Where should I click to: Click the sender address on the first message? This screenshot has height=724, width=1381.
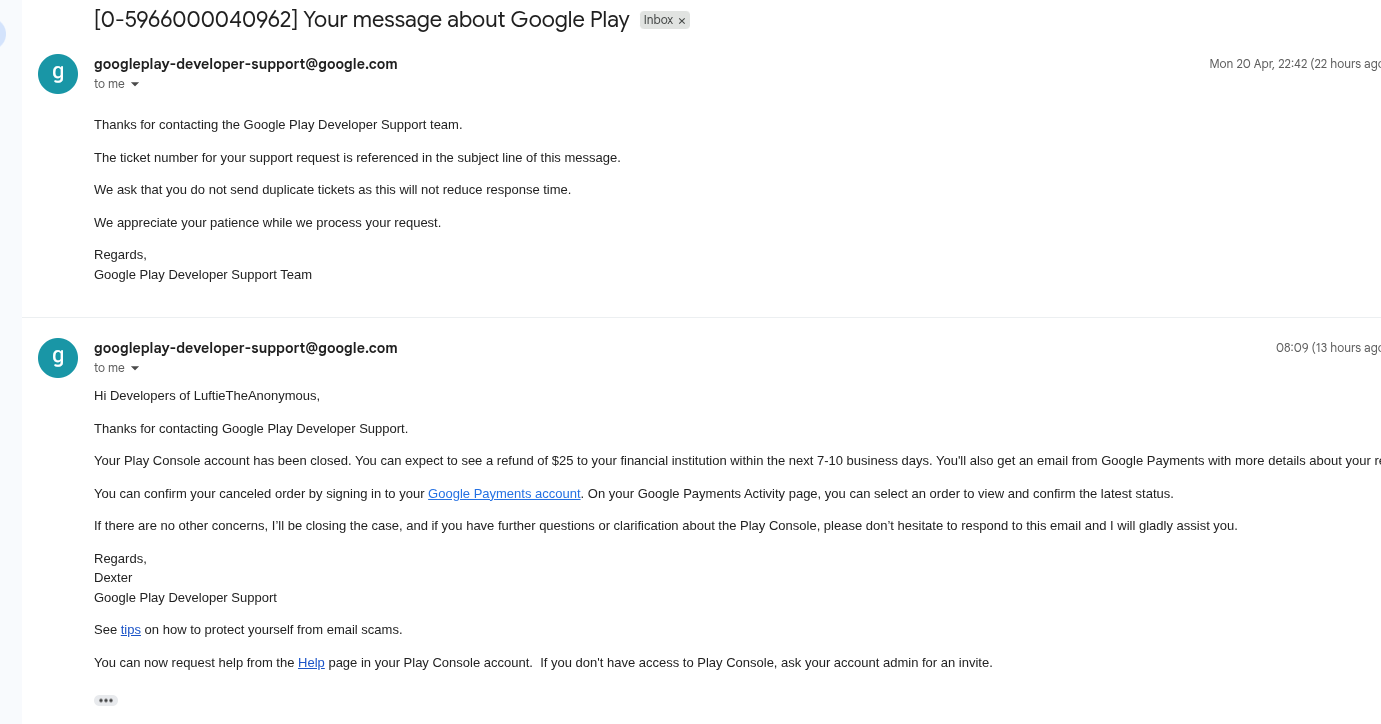tap(246, 64)
